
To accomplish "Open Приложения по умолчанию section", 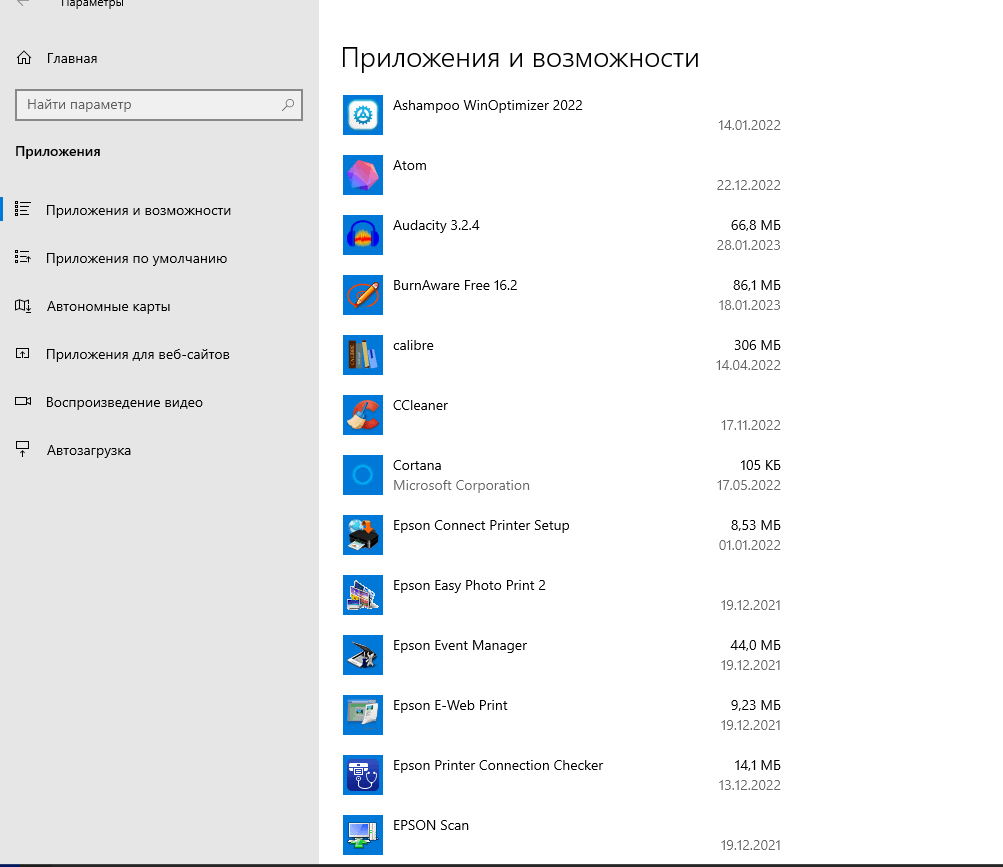I will [136, 259].
